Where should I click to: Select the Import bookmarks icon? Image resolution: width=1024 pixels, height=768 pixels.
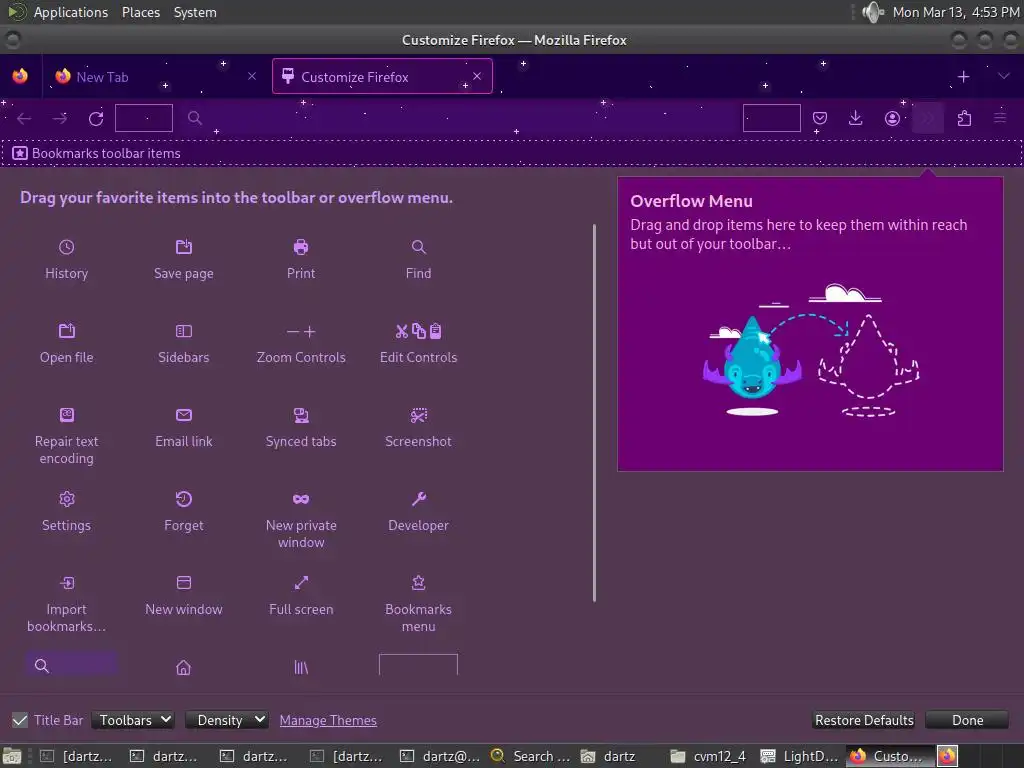point(66,583)
